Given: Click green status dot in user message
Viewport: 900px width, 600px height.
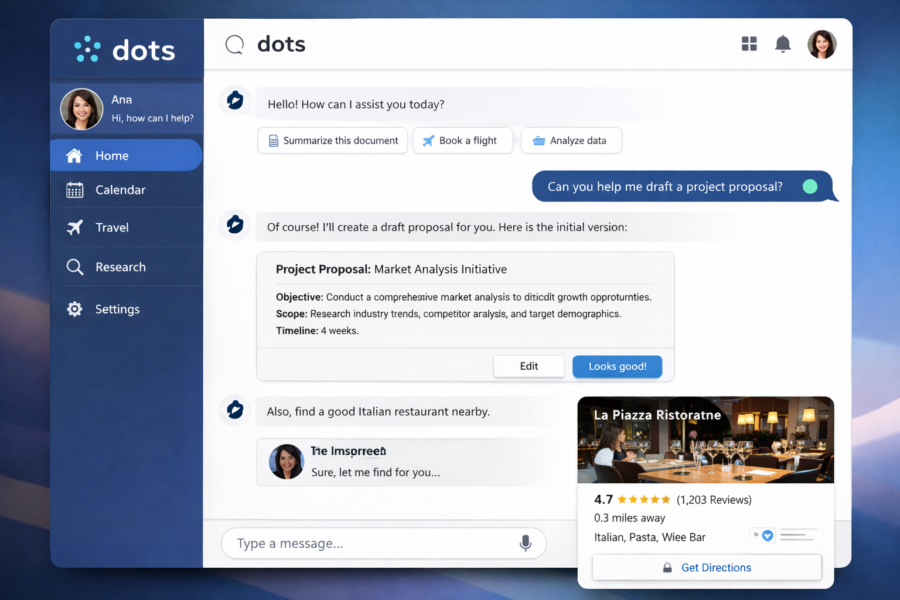Looking at the screenshot, I should pyautogui.click(x=810, y=187).
